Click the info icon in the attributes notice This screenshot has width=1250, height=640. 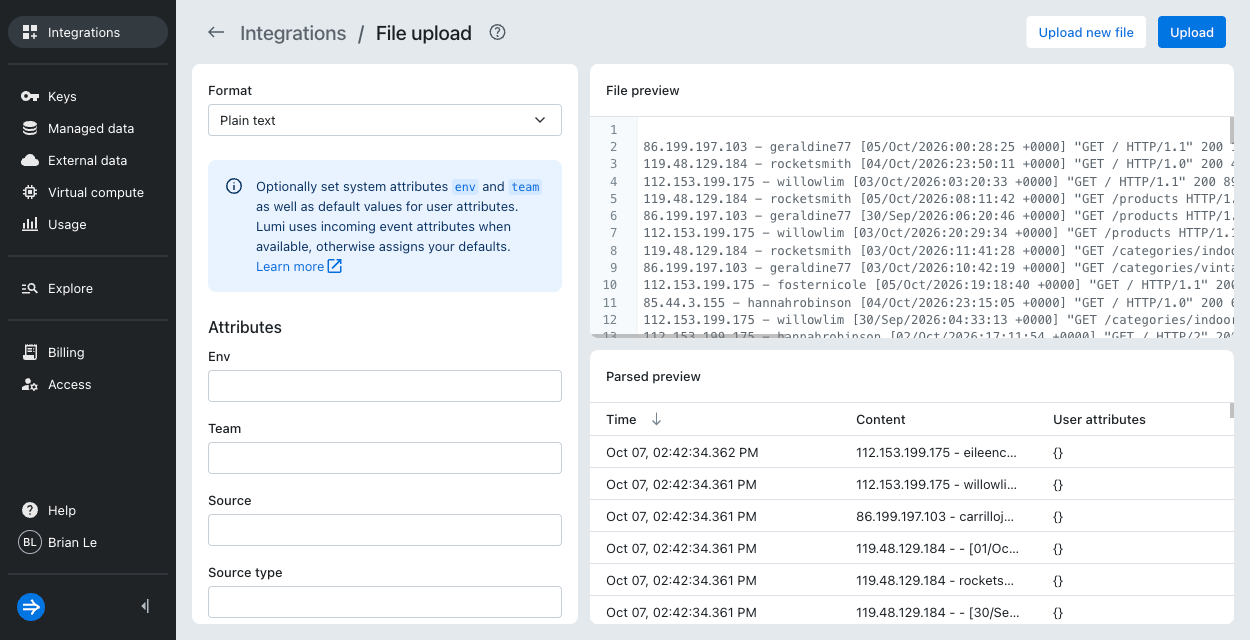(234, 186)
